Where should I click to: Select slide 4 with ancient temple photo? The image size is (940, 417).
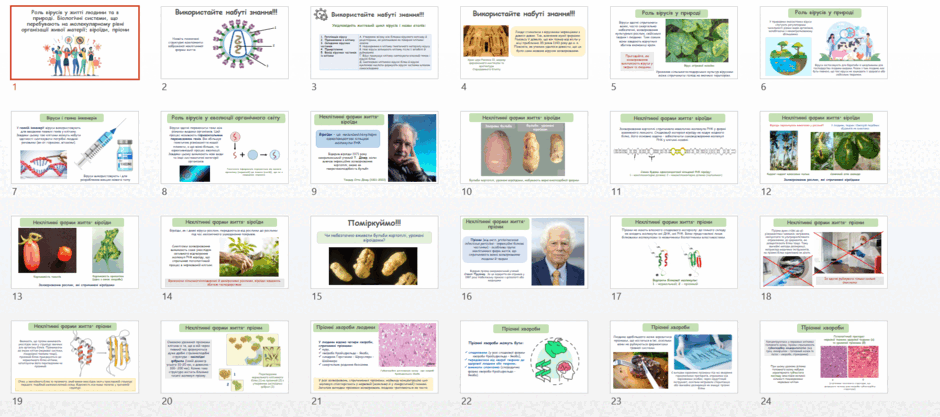524,43
